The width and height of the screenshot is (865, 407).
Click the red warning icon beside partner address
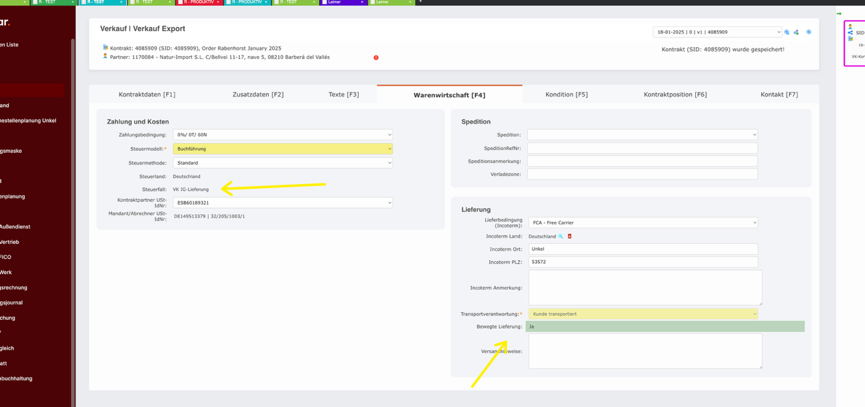click(376, 58)
